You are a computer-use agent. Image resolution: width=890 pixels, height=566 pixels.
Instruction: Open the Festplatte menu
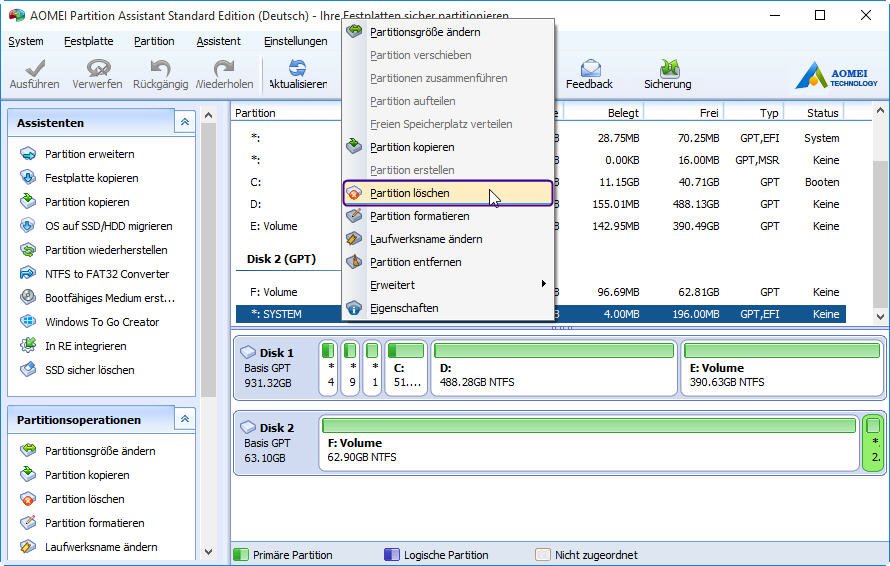tap(89, 41)
